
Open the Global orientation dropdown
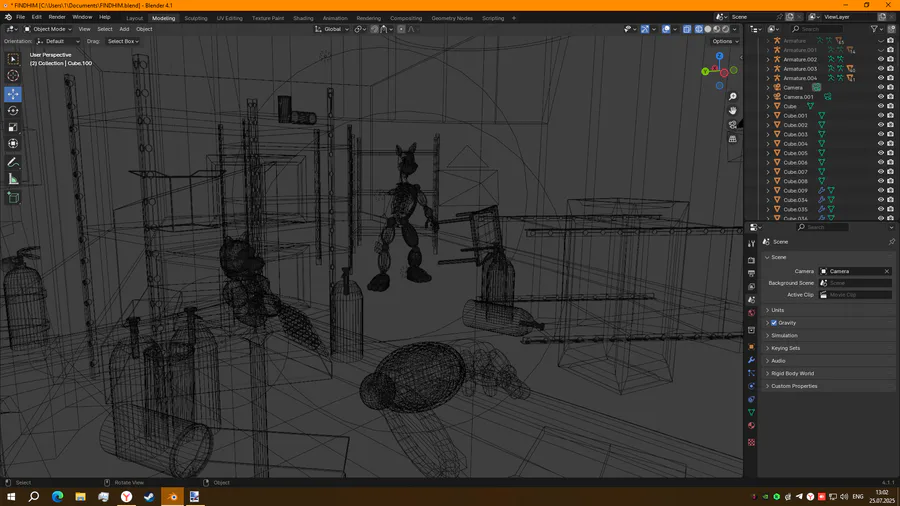point(332,29)
